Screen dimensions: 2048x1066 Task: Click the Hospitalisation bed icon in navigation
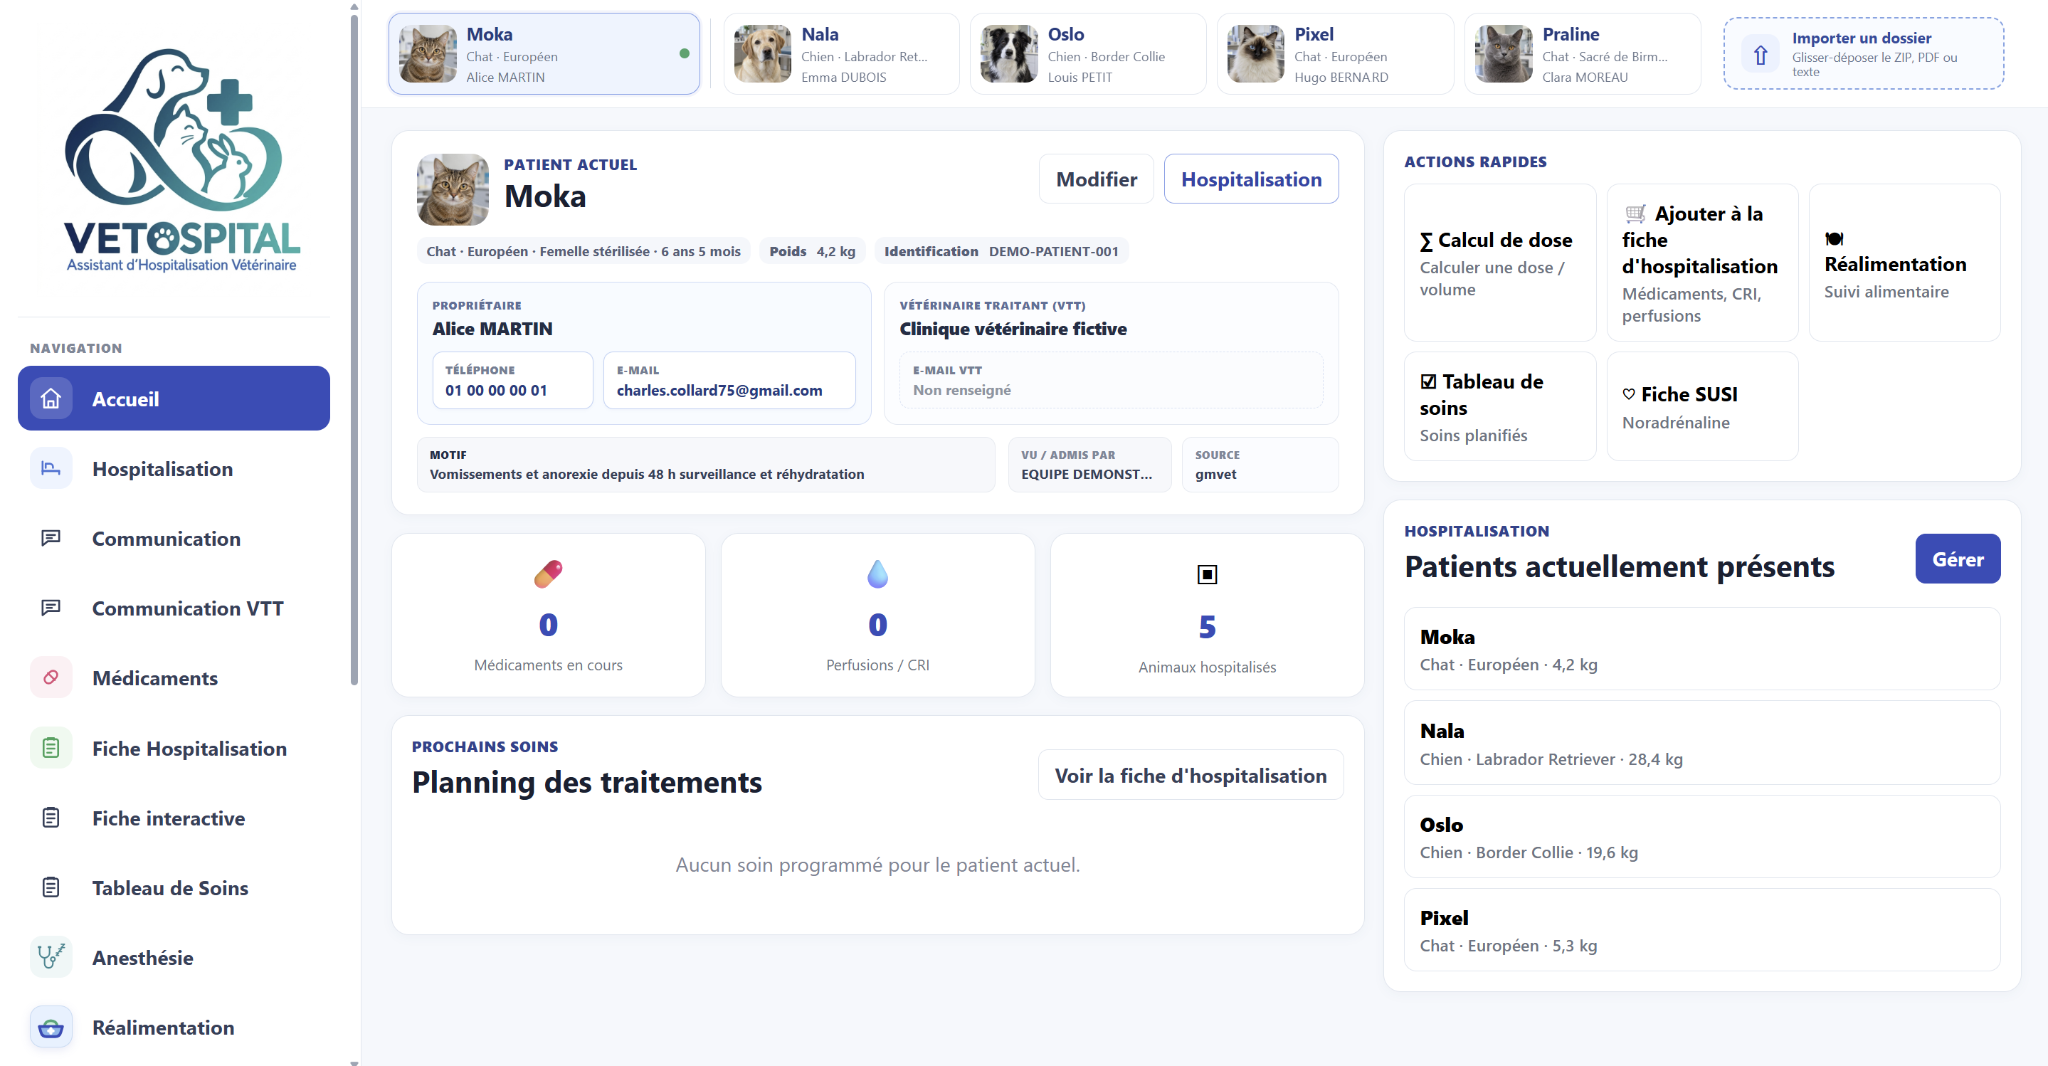tap(51, 469)
